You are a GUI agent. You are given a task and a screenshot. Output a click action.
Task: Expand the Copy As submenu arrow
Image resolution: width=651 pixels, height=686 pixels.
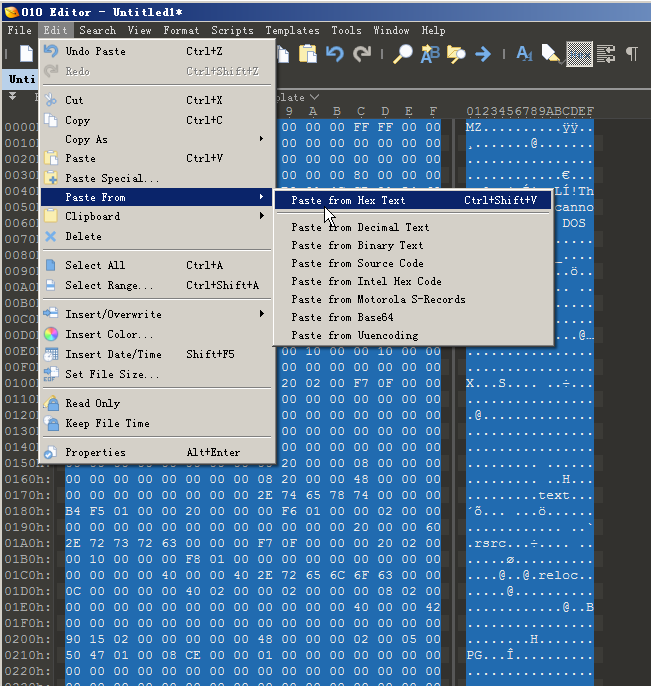pos(262,139)
